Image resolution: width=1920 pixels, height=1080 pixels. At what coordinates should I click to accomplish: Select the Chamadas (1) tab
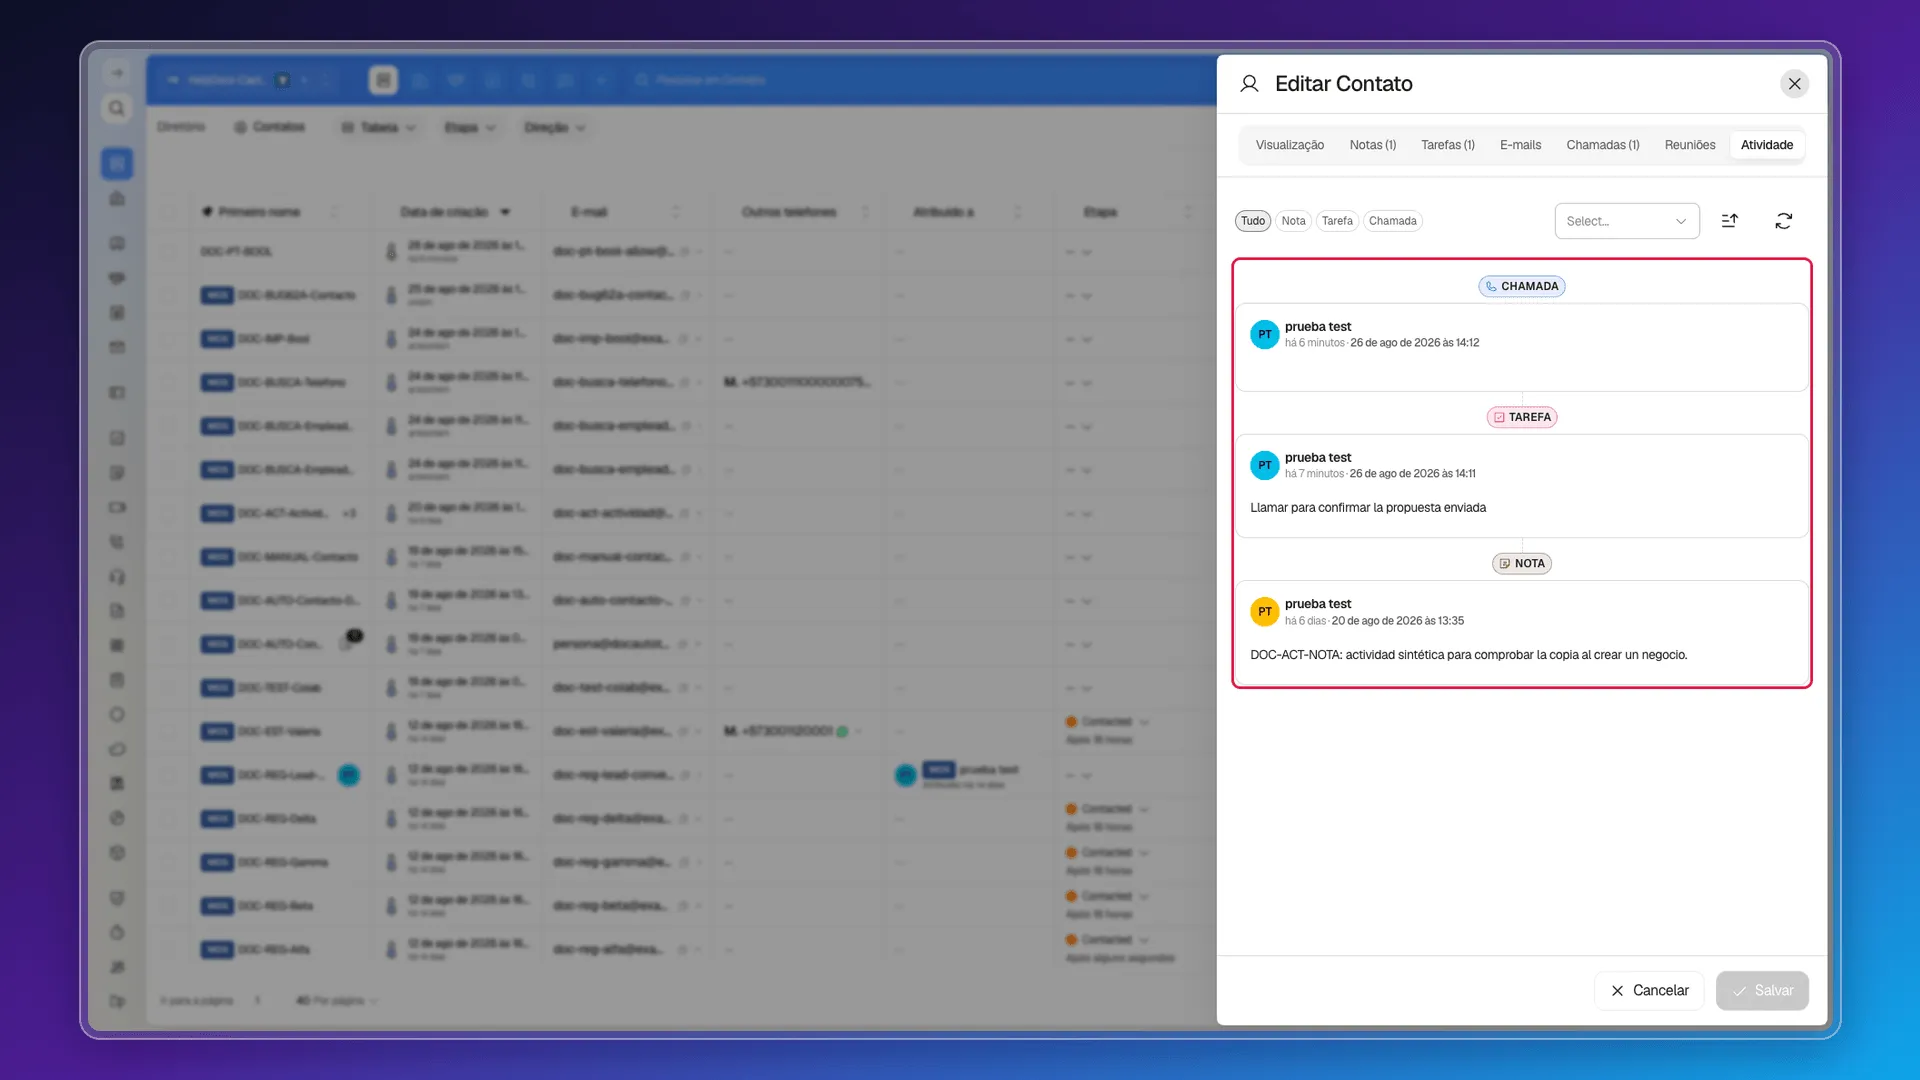(x=1602, y=145)
